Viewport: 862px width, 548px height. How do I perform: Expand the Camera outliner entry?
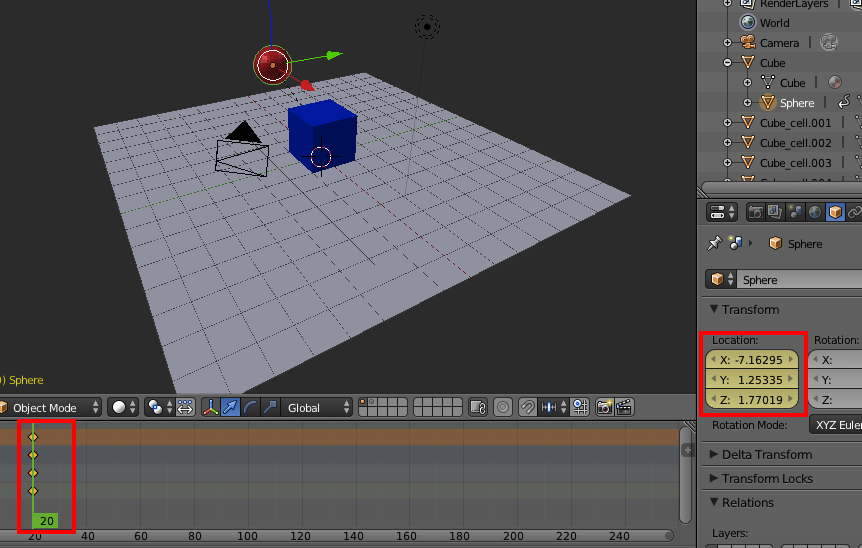click(x=727, y=42)
